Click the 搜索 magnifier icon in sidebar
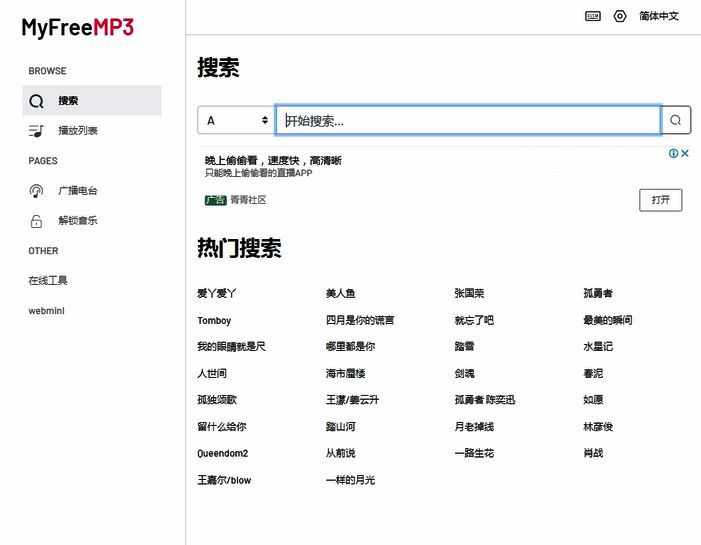The width and height of the screenshot is (701, 545). [37, 101]
